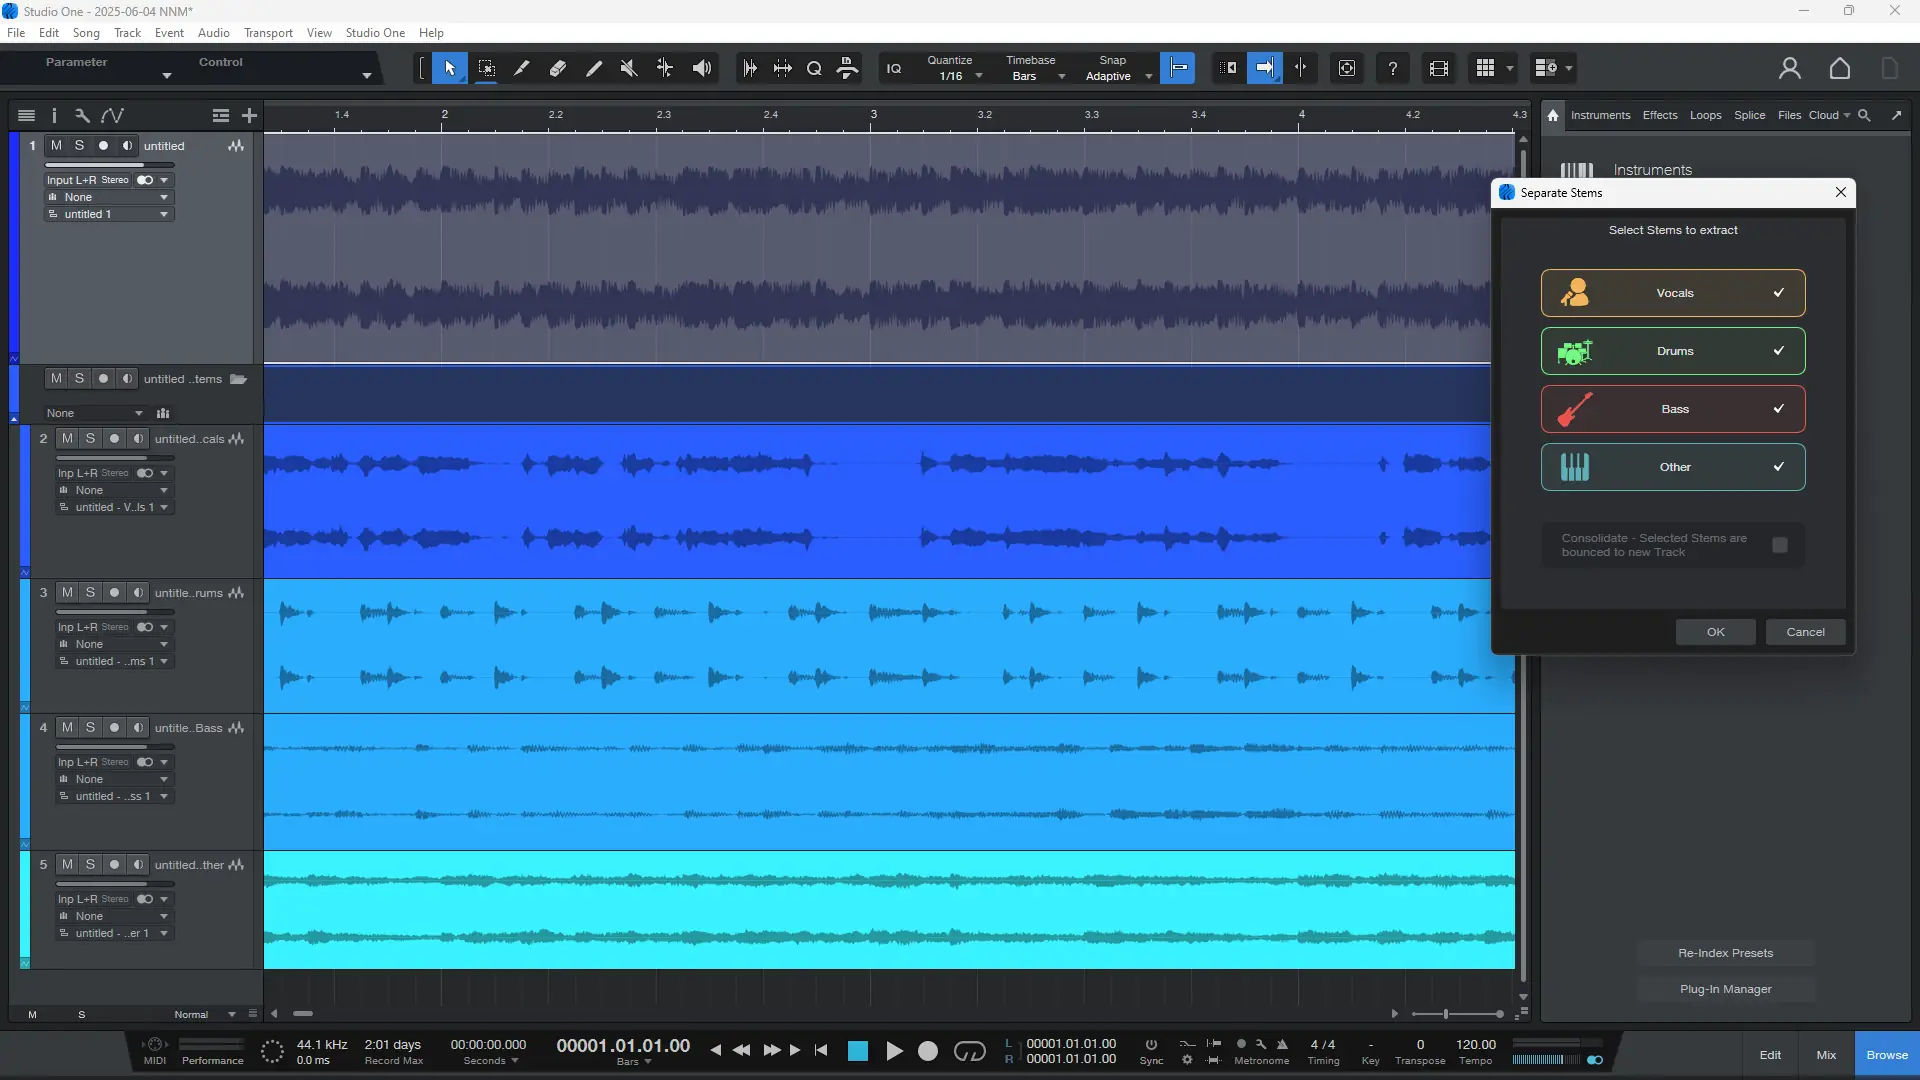Click the Add Track plus icon
1920x1080 pixels.
[250, 116]
